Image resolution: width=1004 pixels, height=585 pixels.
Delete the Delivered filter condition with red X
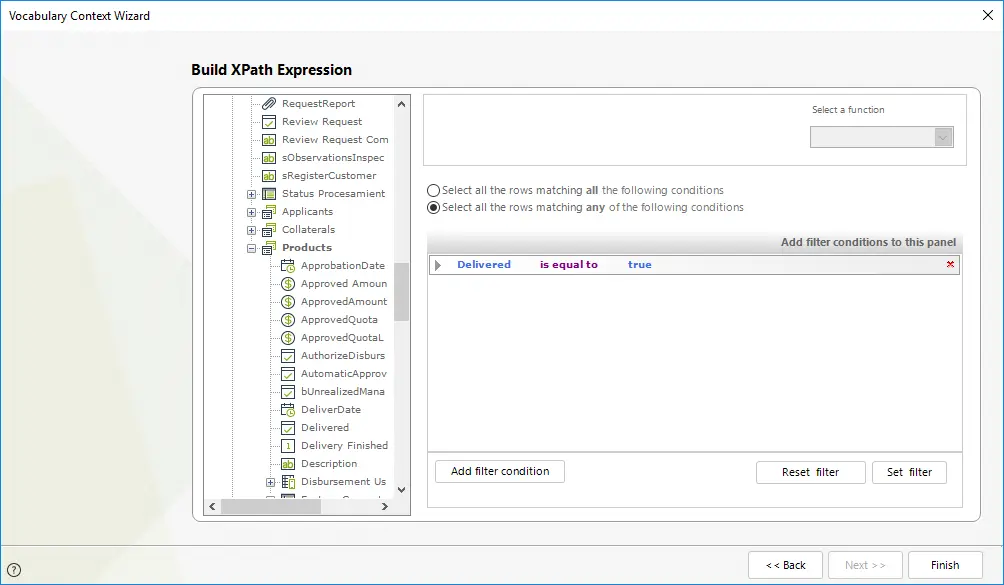[950, 264]
